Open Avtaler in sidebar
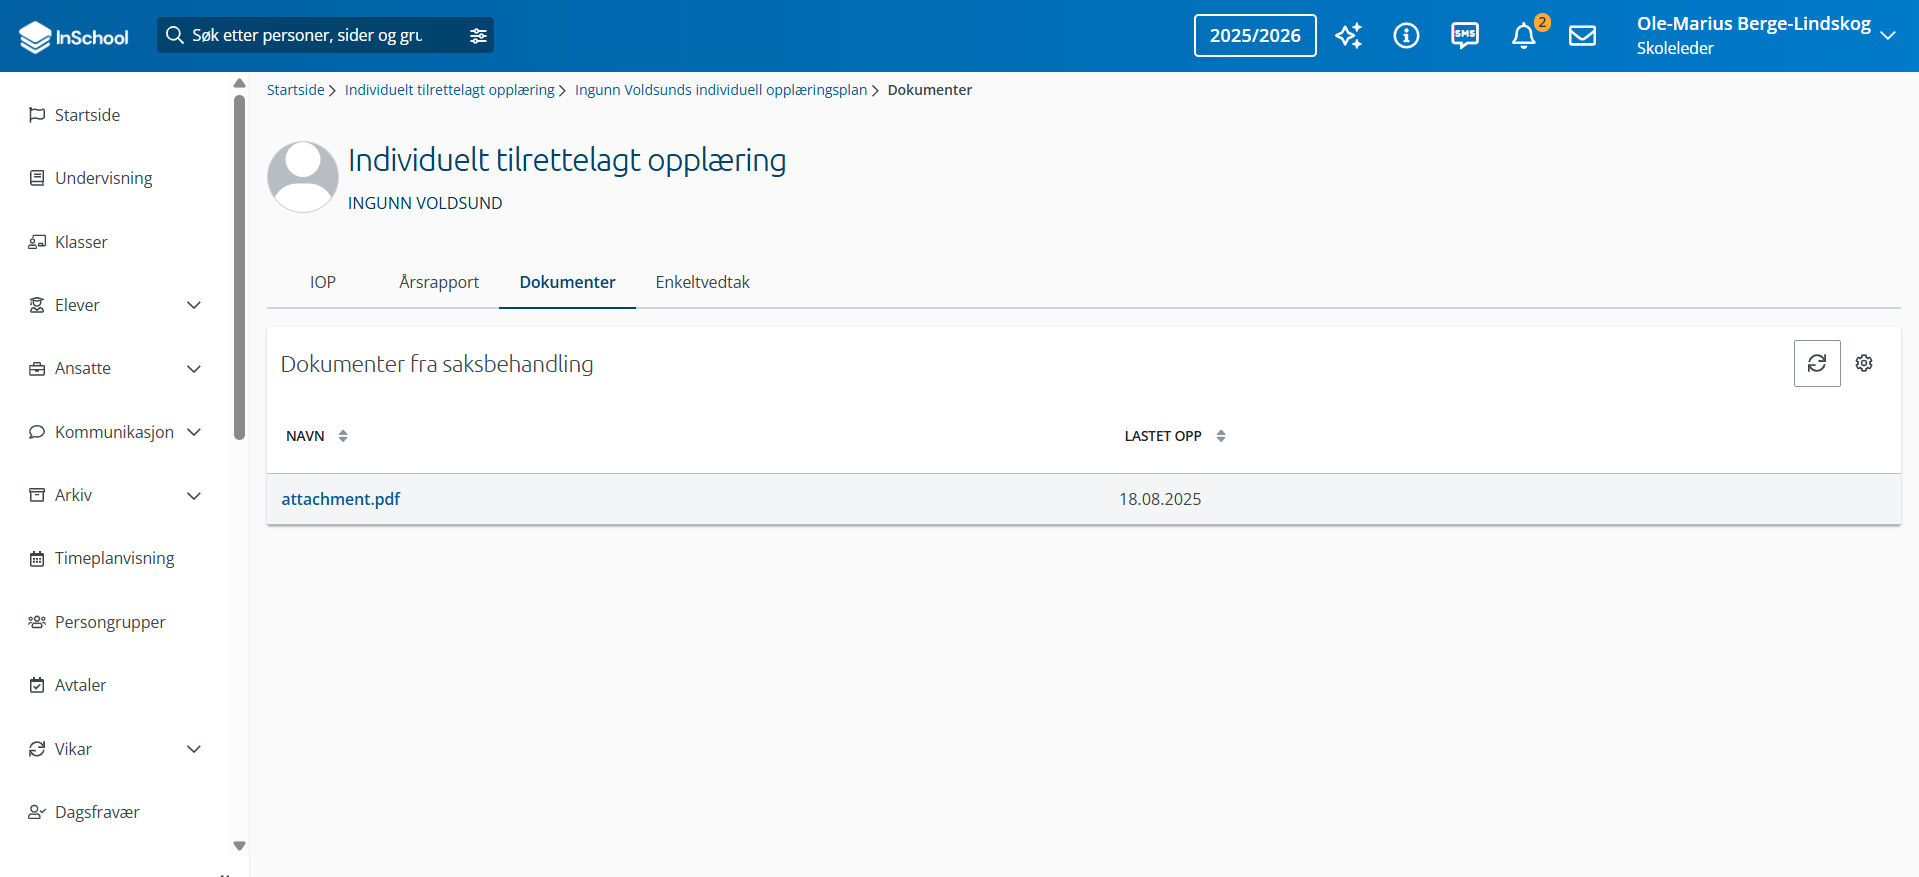Screen dimensions: 1919x877 click(x=80, y=685)
